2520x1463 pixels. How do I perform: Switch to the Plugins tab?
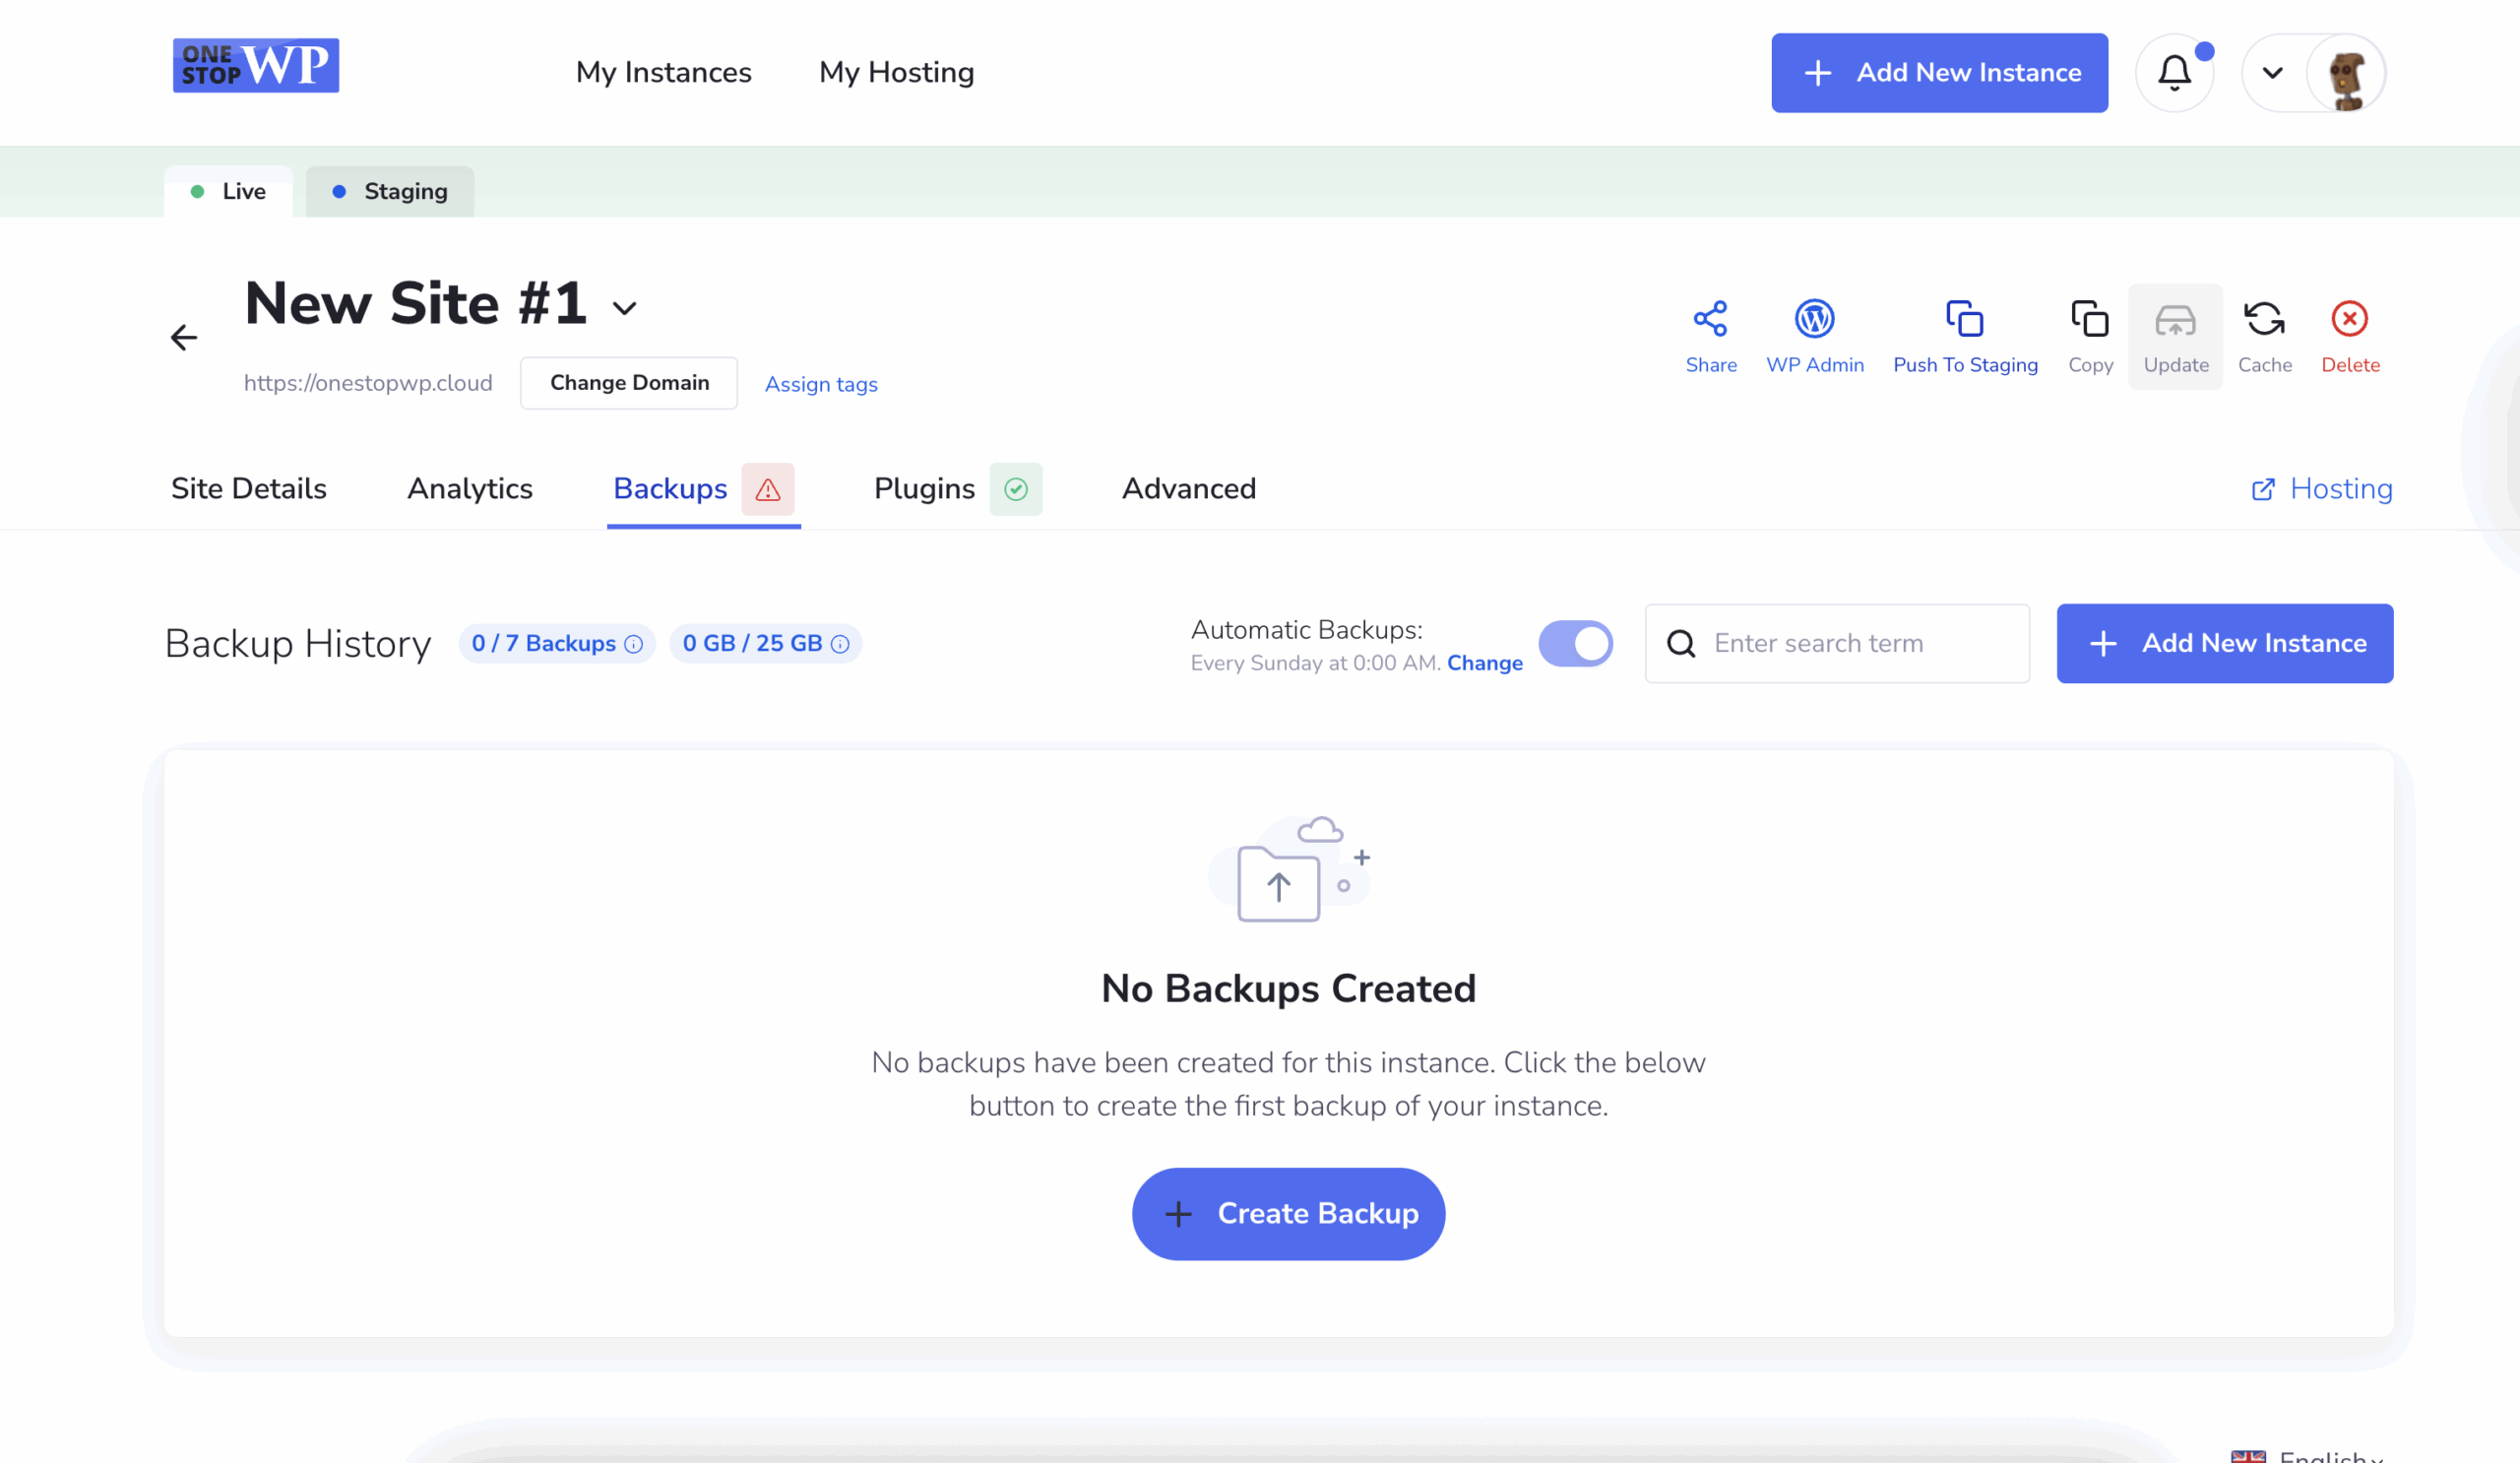923,489
